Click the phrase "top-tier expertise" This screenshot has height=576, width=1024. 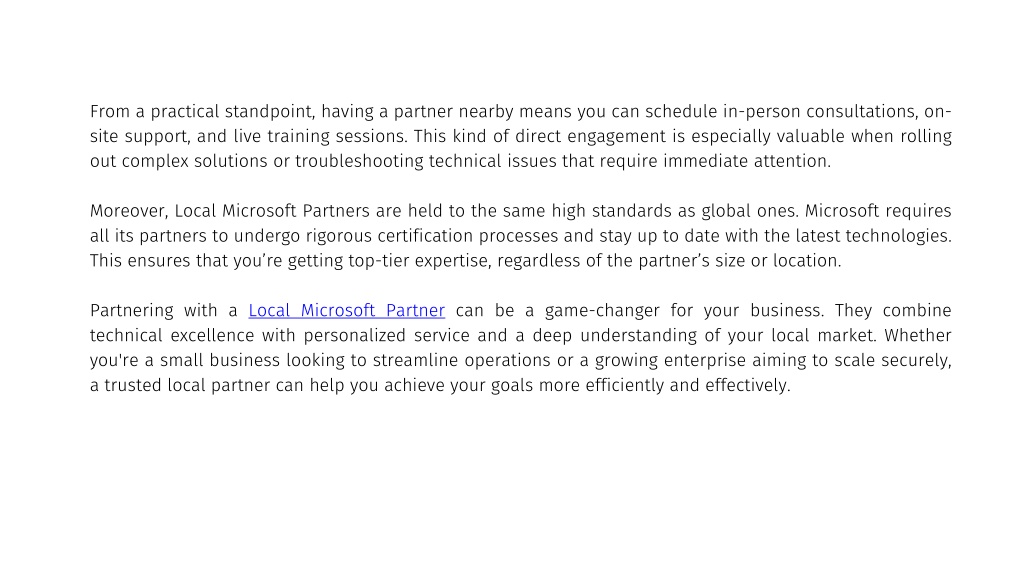(418, 261)
